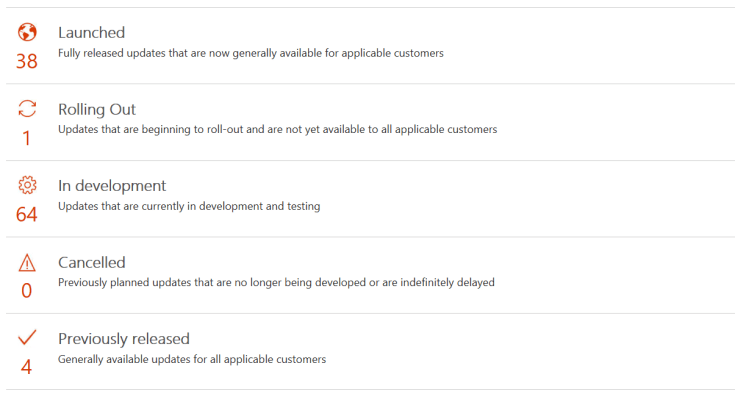The height and width of the screenshot is (402, 735).
Task: Click the Launched globe icon
Action: 27,32
